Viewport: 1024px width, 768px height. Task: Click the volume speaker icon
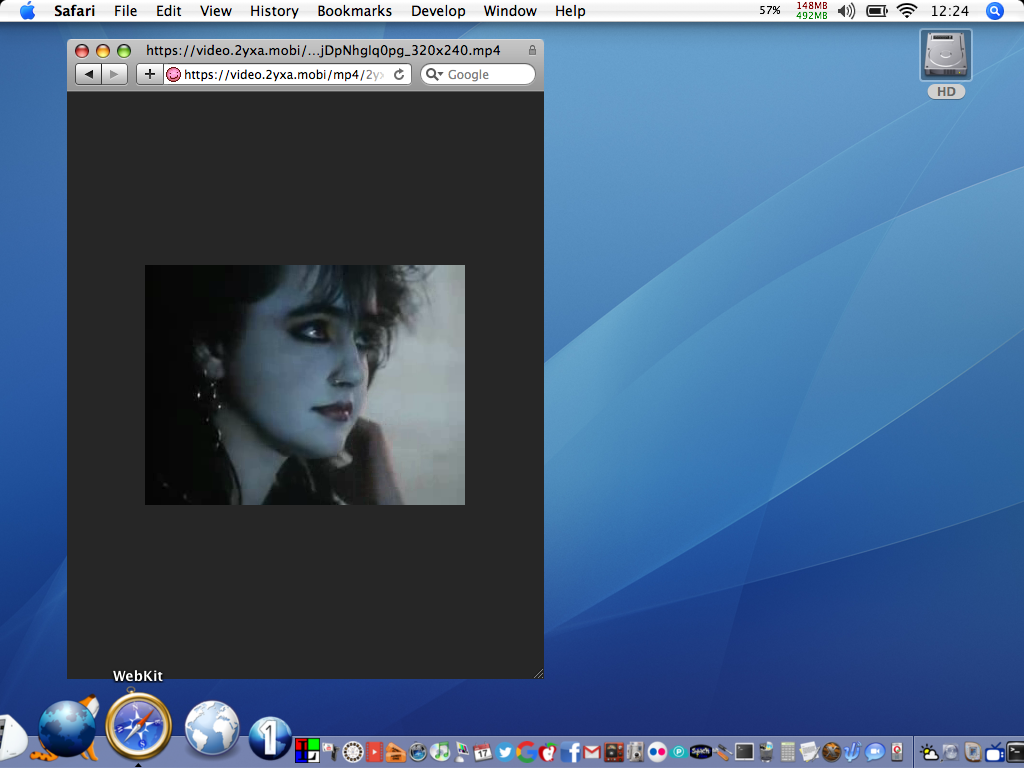pyautogui.click(x=846, y=11)
